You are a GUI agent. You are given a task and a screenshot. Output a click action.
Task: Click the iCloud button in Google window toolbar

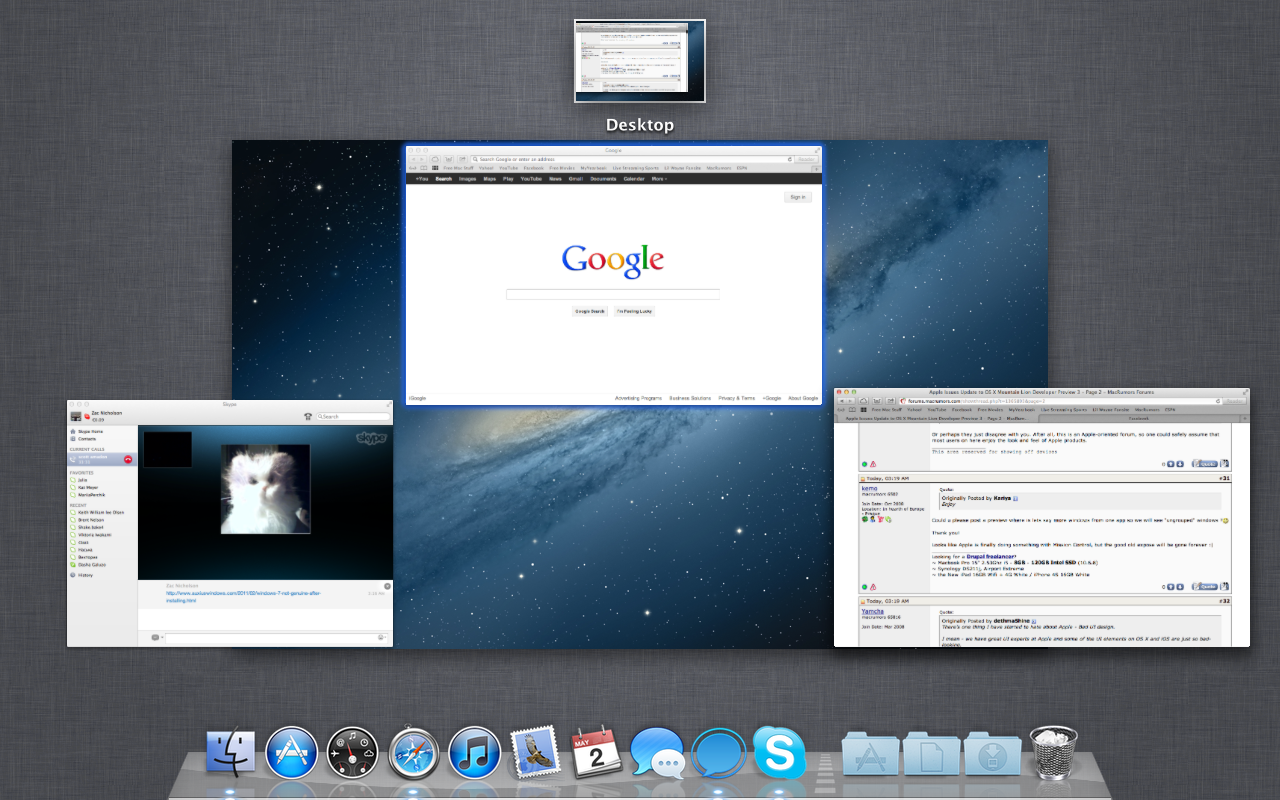(x=435, y=159)
